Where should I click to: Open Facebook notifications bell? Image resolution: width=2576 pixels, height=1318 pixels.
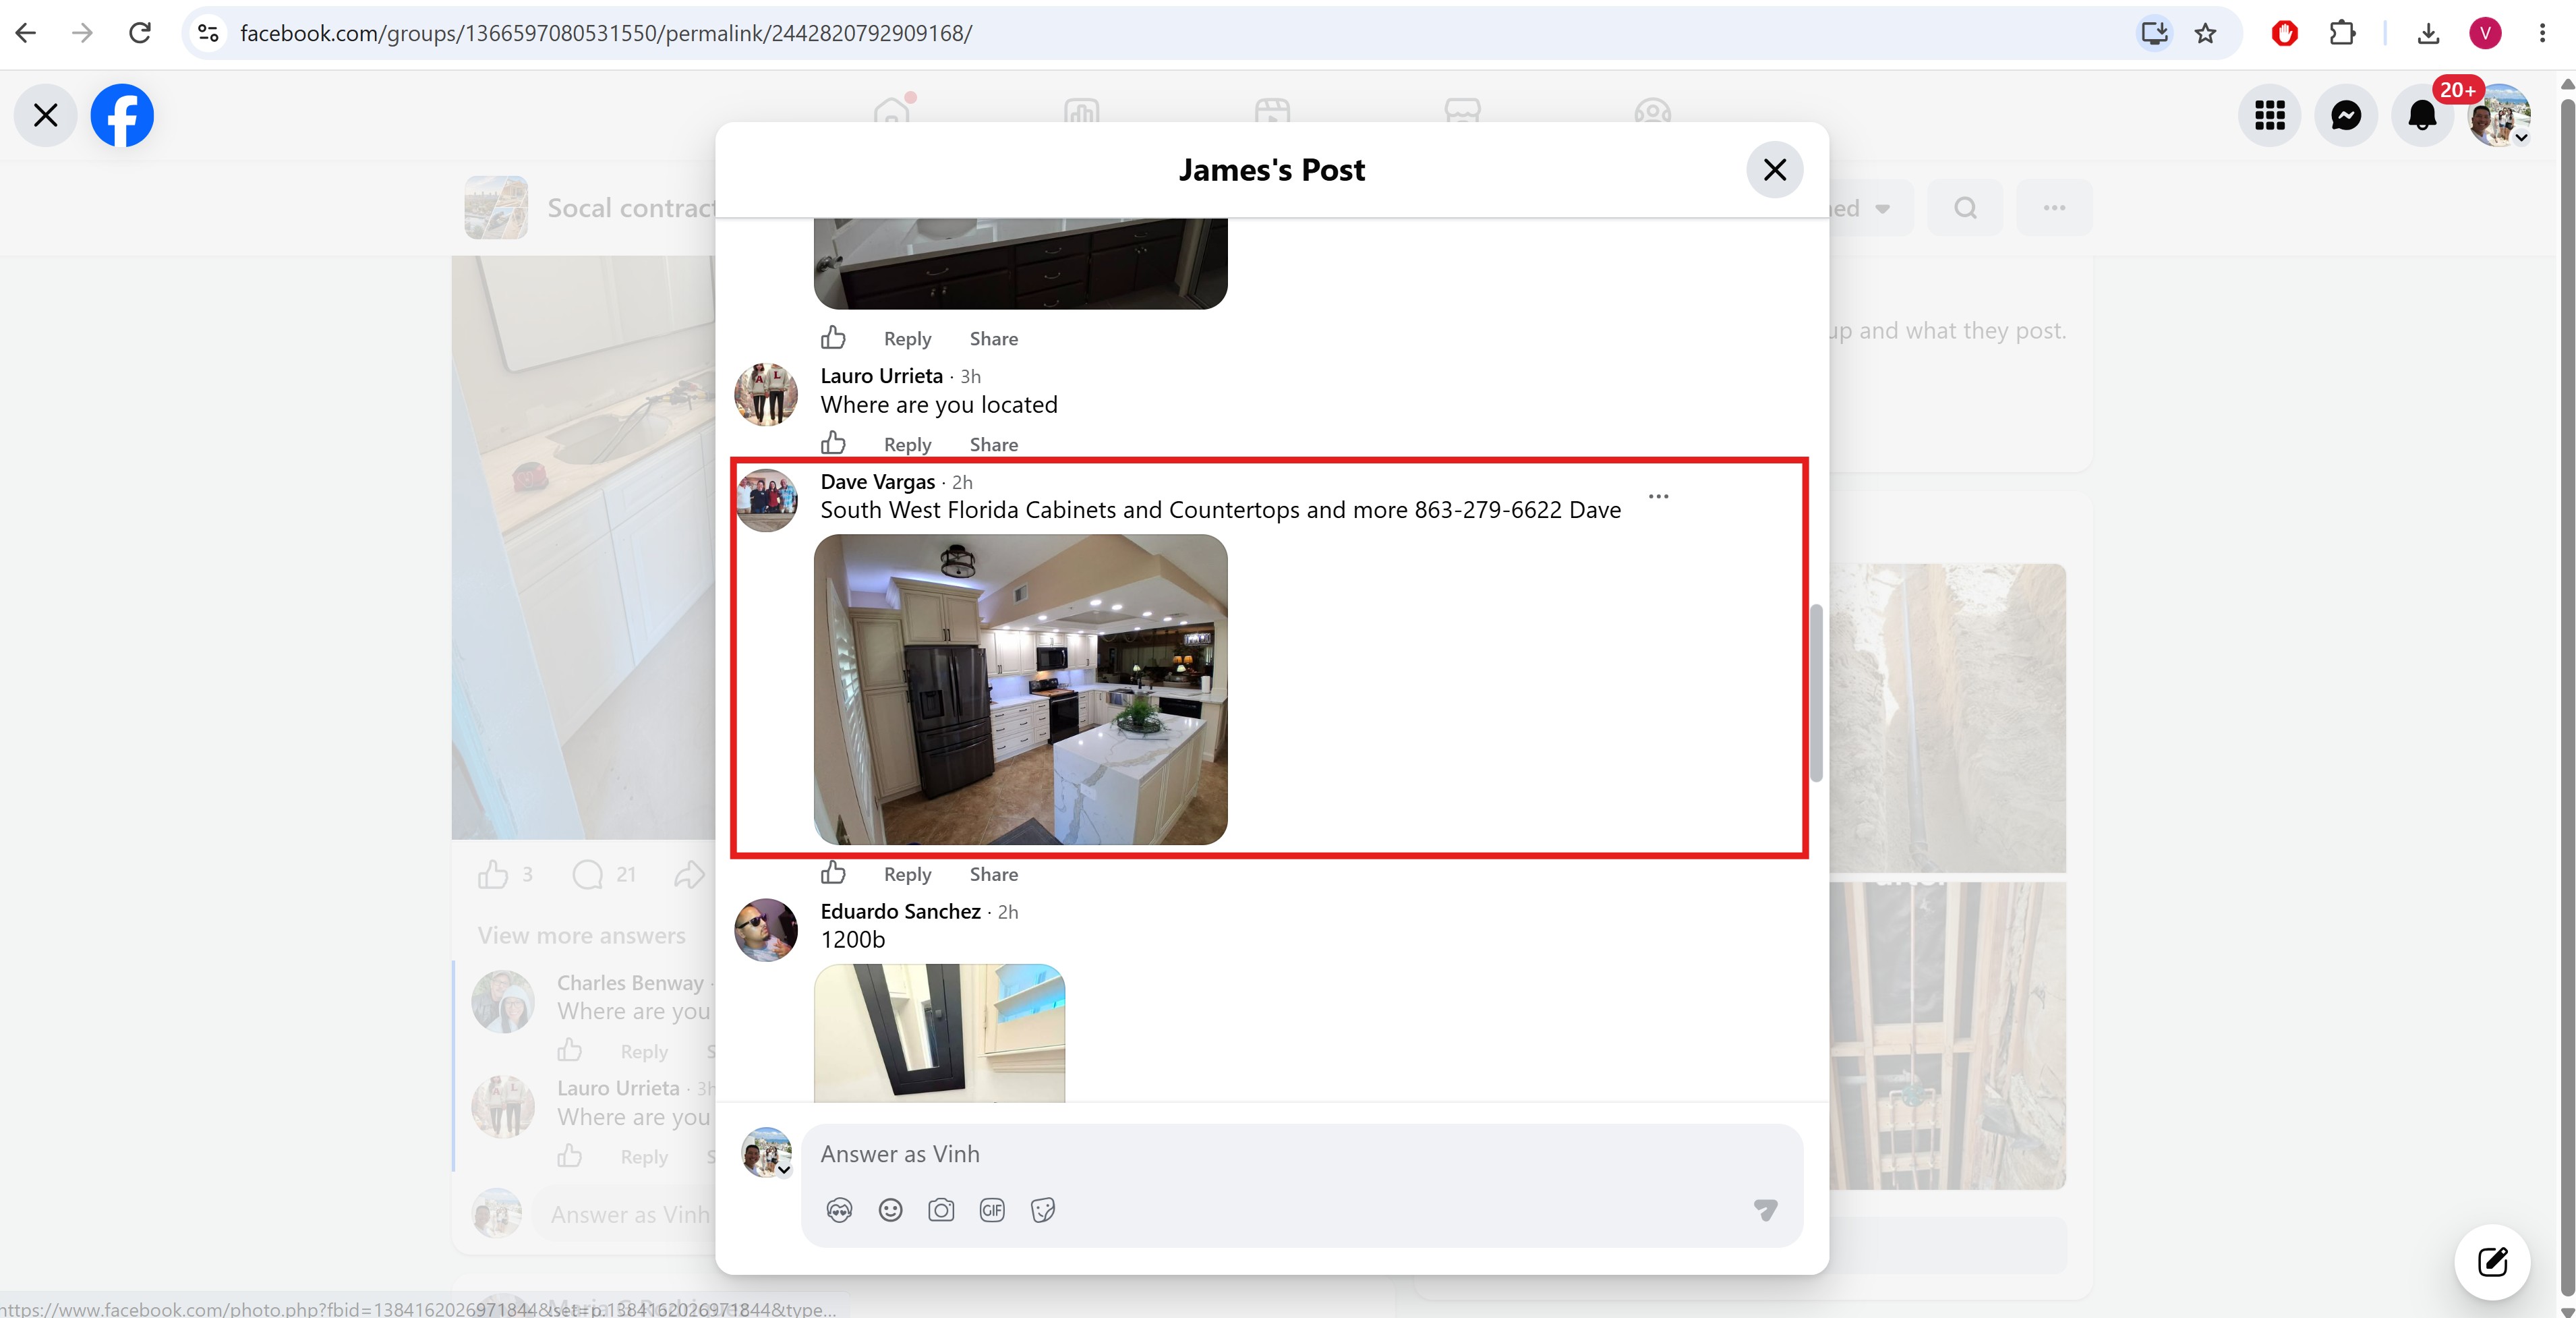(2422, 115)
